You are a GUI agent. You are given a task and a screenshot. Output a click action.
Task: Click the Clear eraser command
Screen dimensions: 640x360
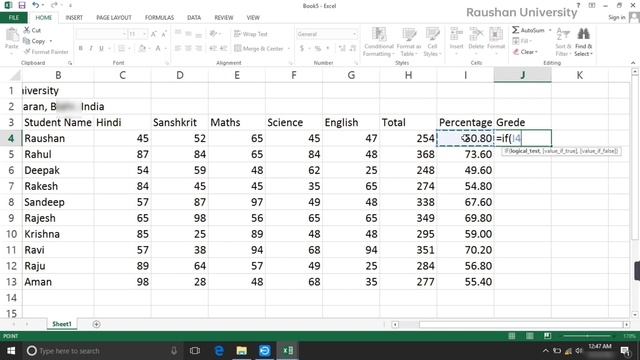(525, 52)
